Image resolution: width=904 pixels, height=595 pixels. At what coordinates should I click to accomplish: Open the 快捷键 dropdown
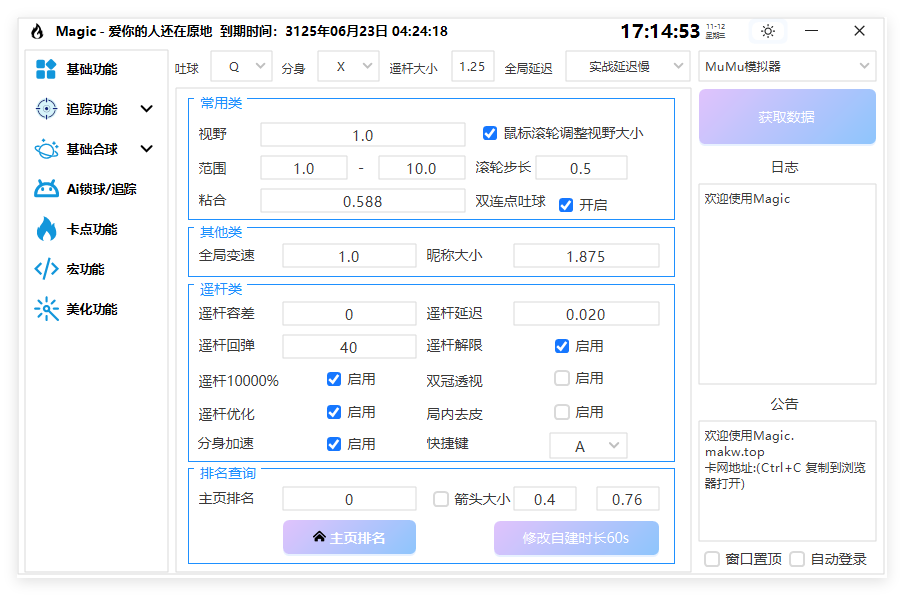tap(589, 444)
